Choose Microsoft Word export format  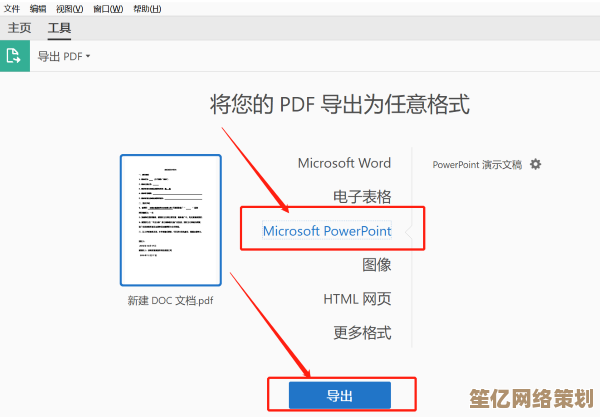[344, 163]
